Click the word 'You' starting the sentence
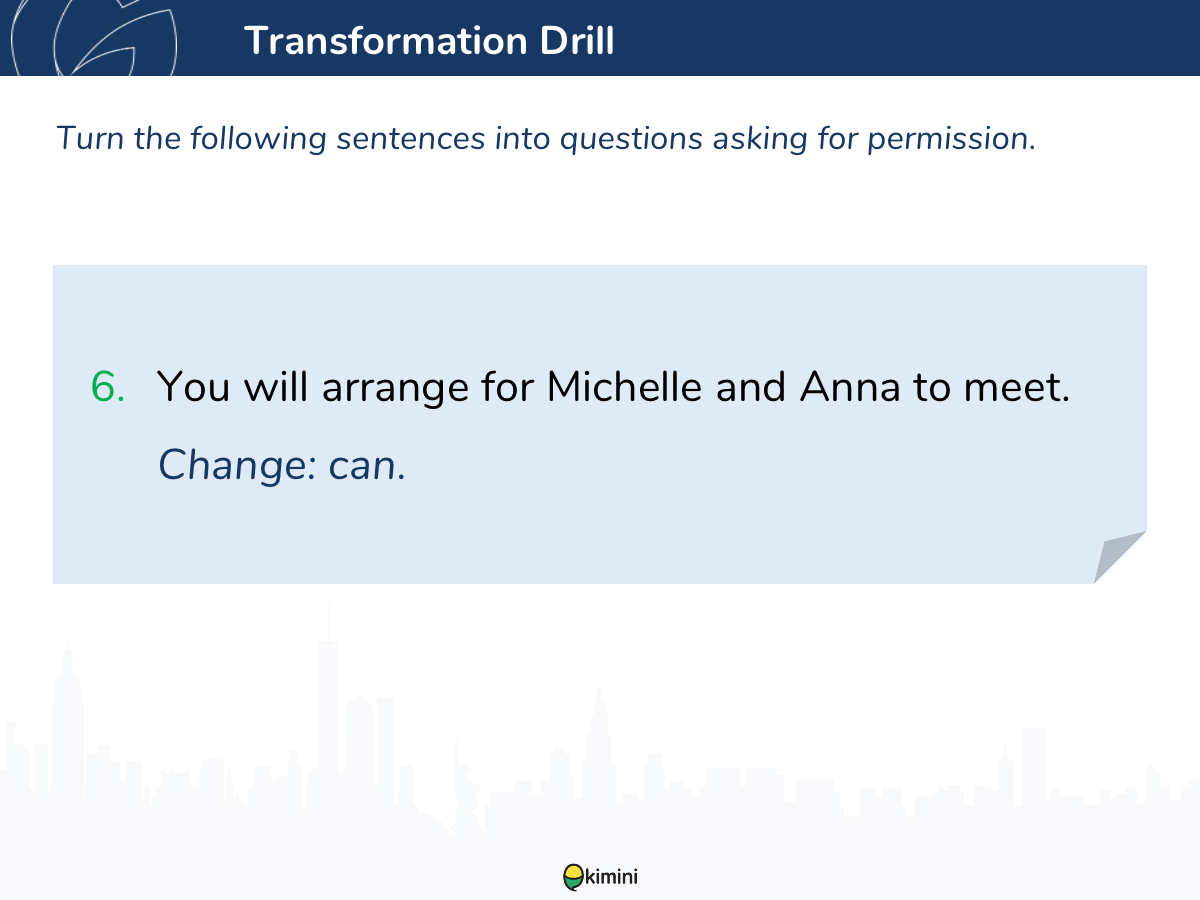 194,387
